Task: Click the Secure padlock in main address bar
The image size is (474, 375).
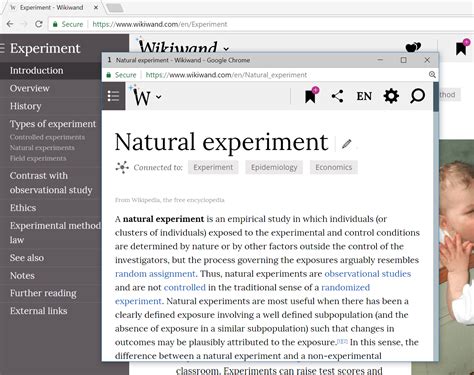Action: click(x=55, y=24)
